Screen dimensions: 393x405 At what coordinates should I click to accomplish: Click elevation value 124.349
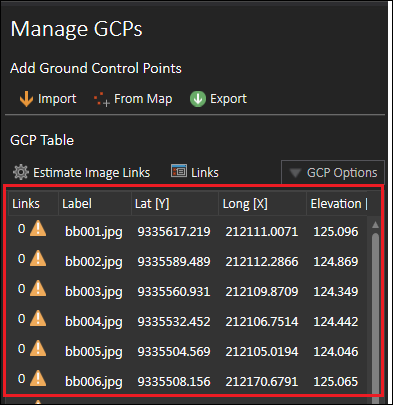coord(336,291)
